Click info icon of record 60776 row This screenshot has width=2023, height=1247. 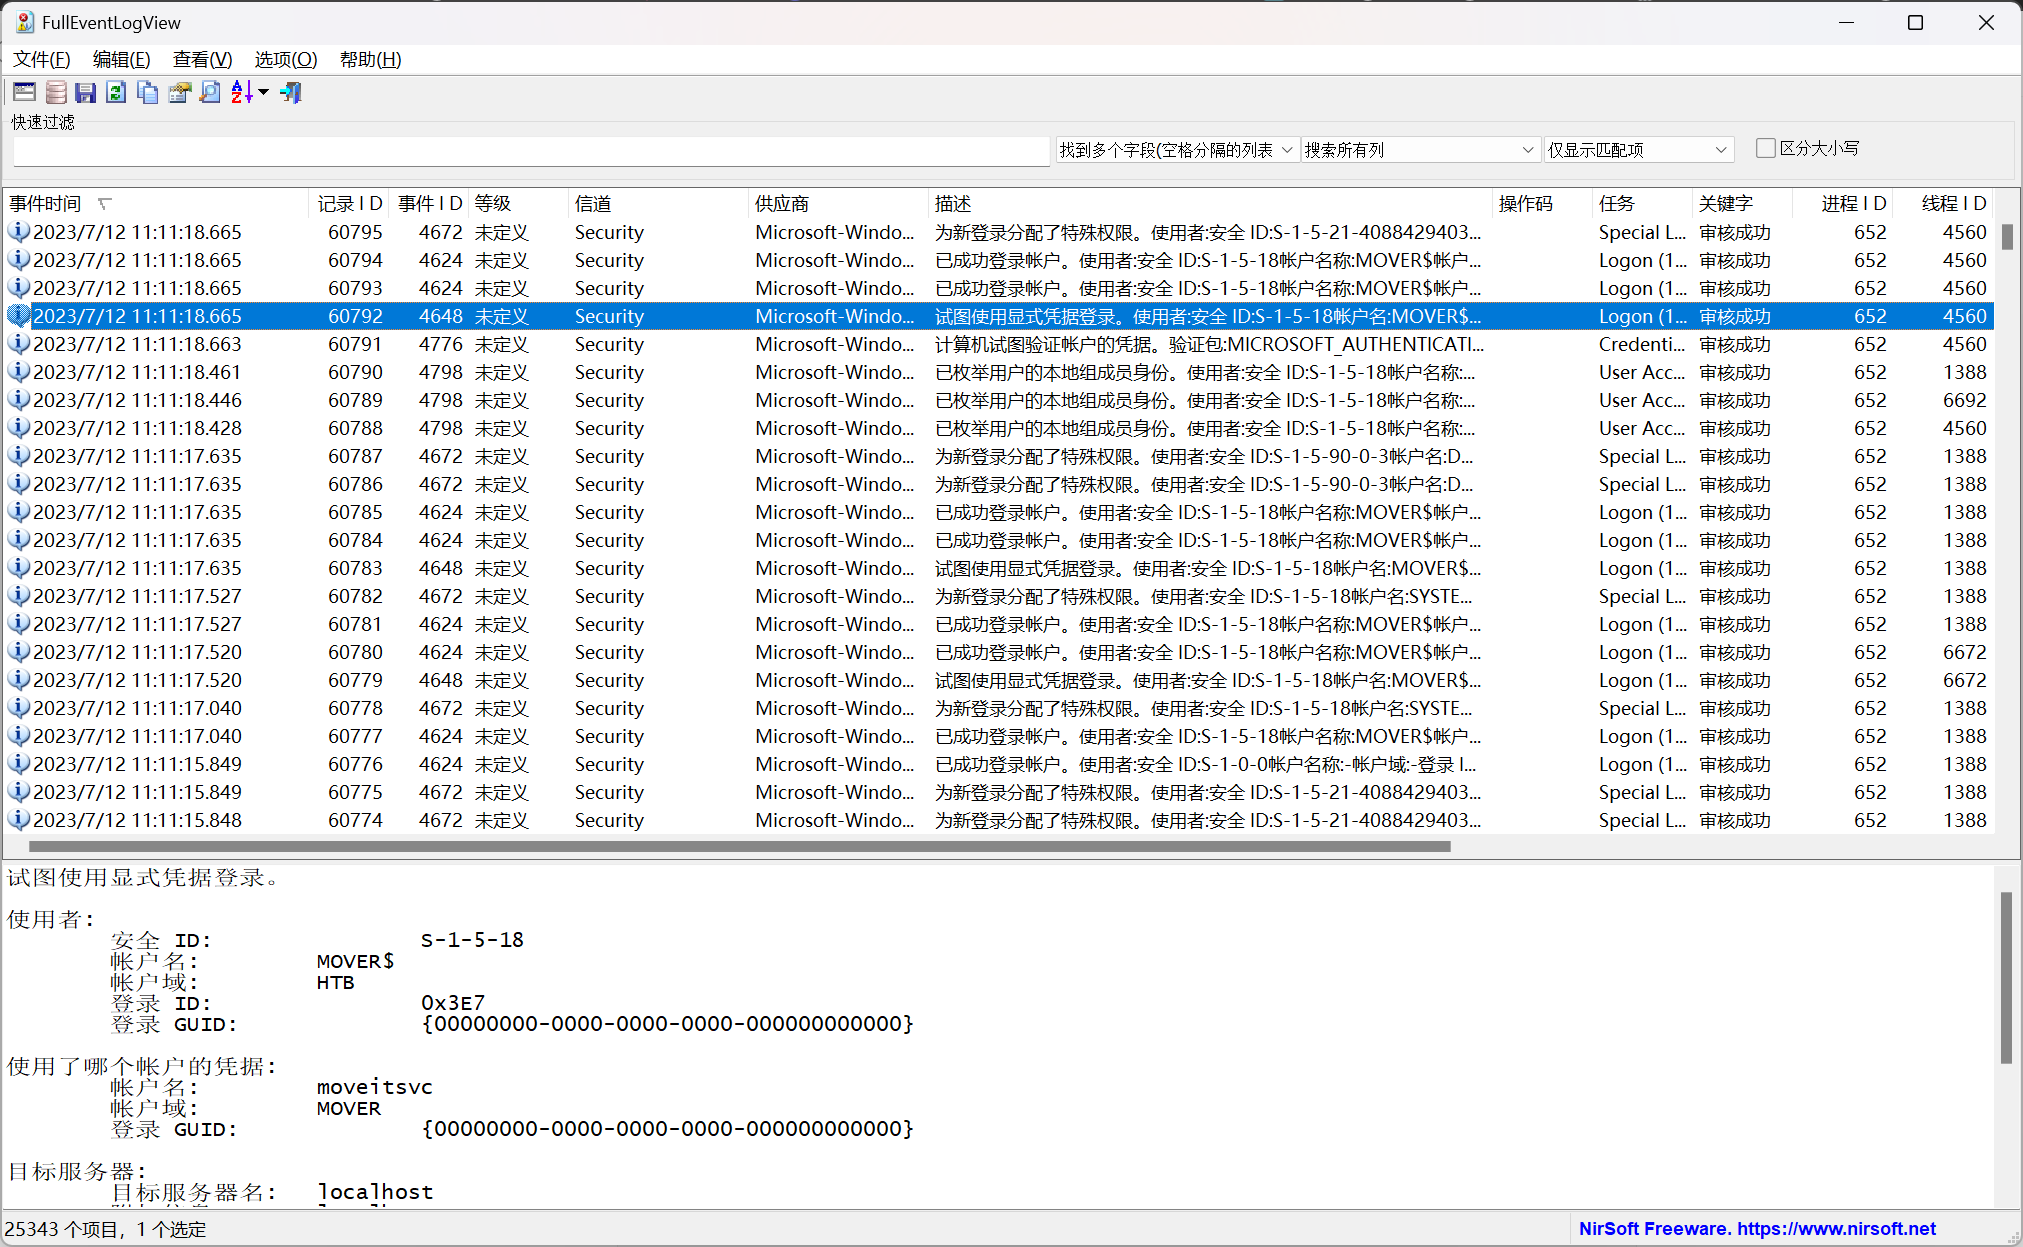[x=18, y=764]
